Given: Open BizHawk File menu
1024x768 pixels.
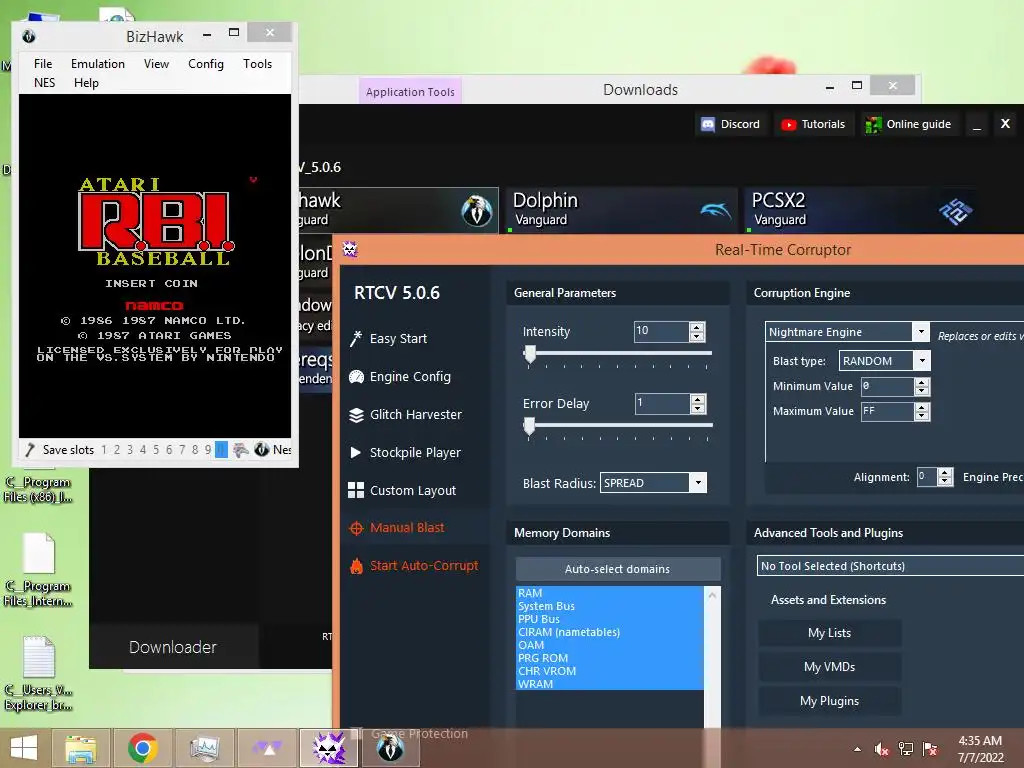Looking at the screenshot, I should tap(43, 63).
